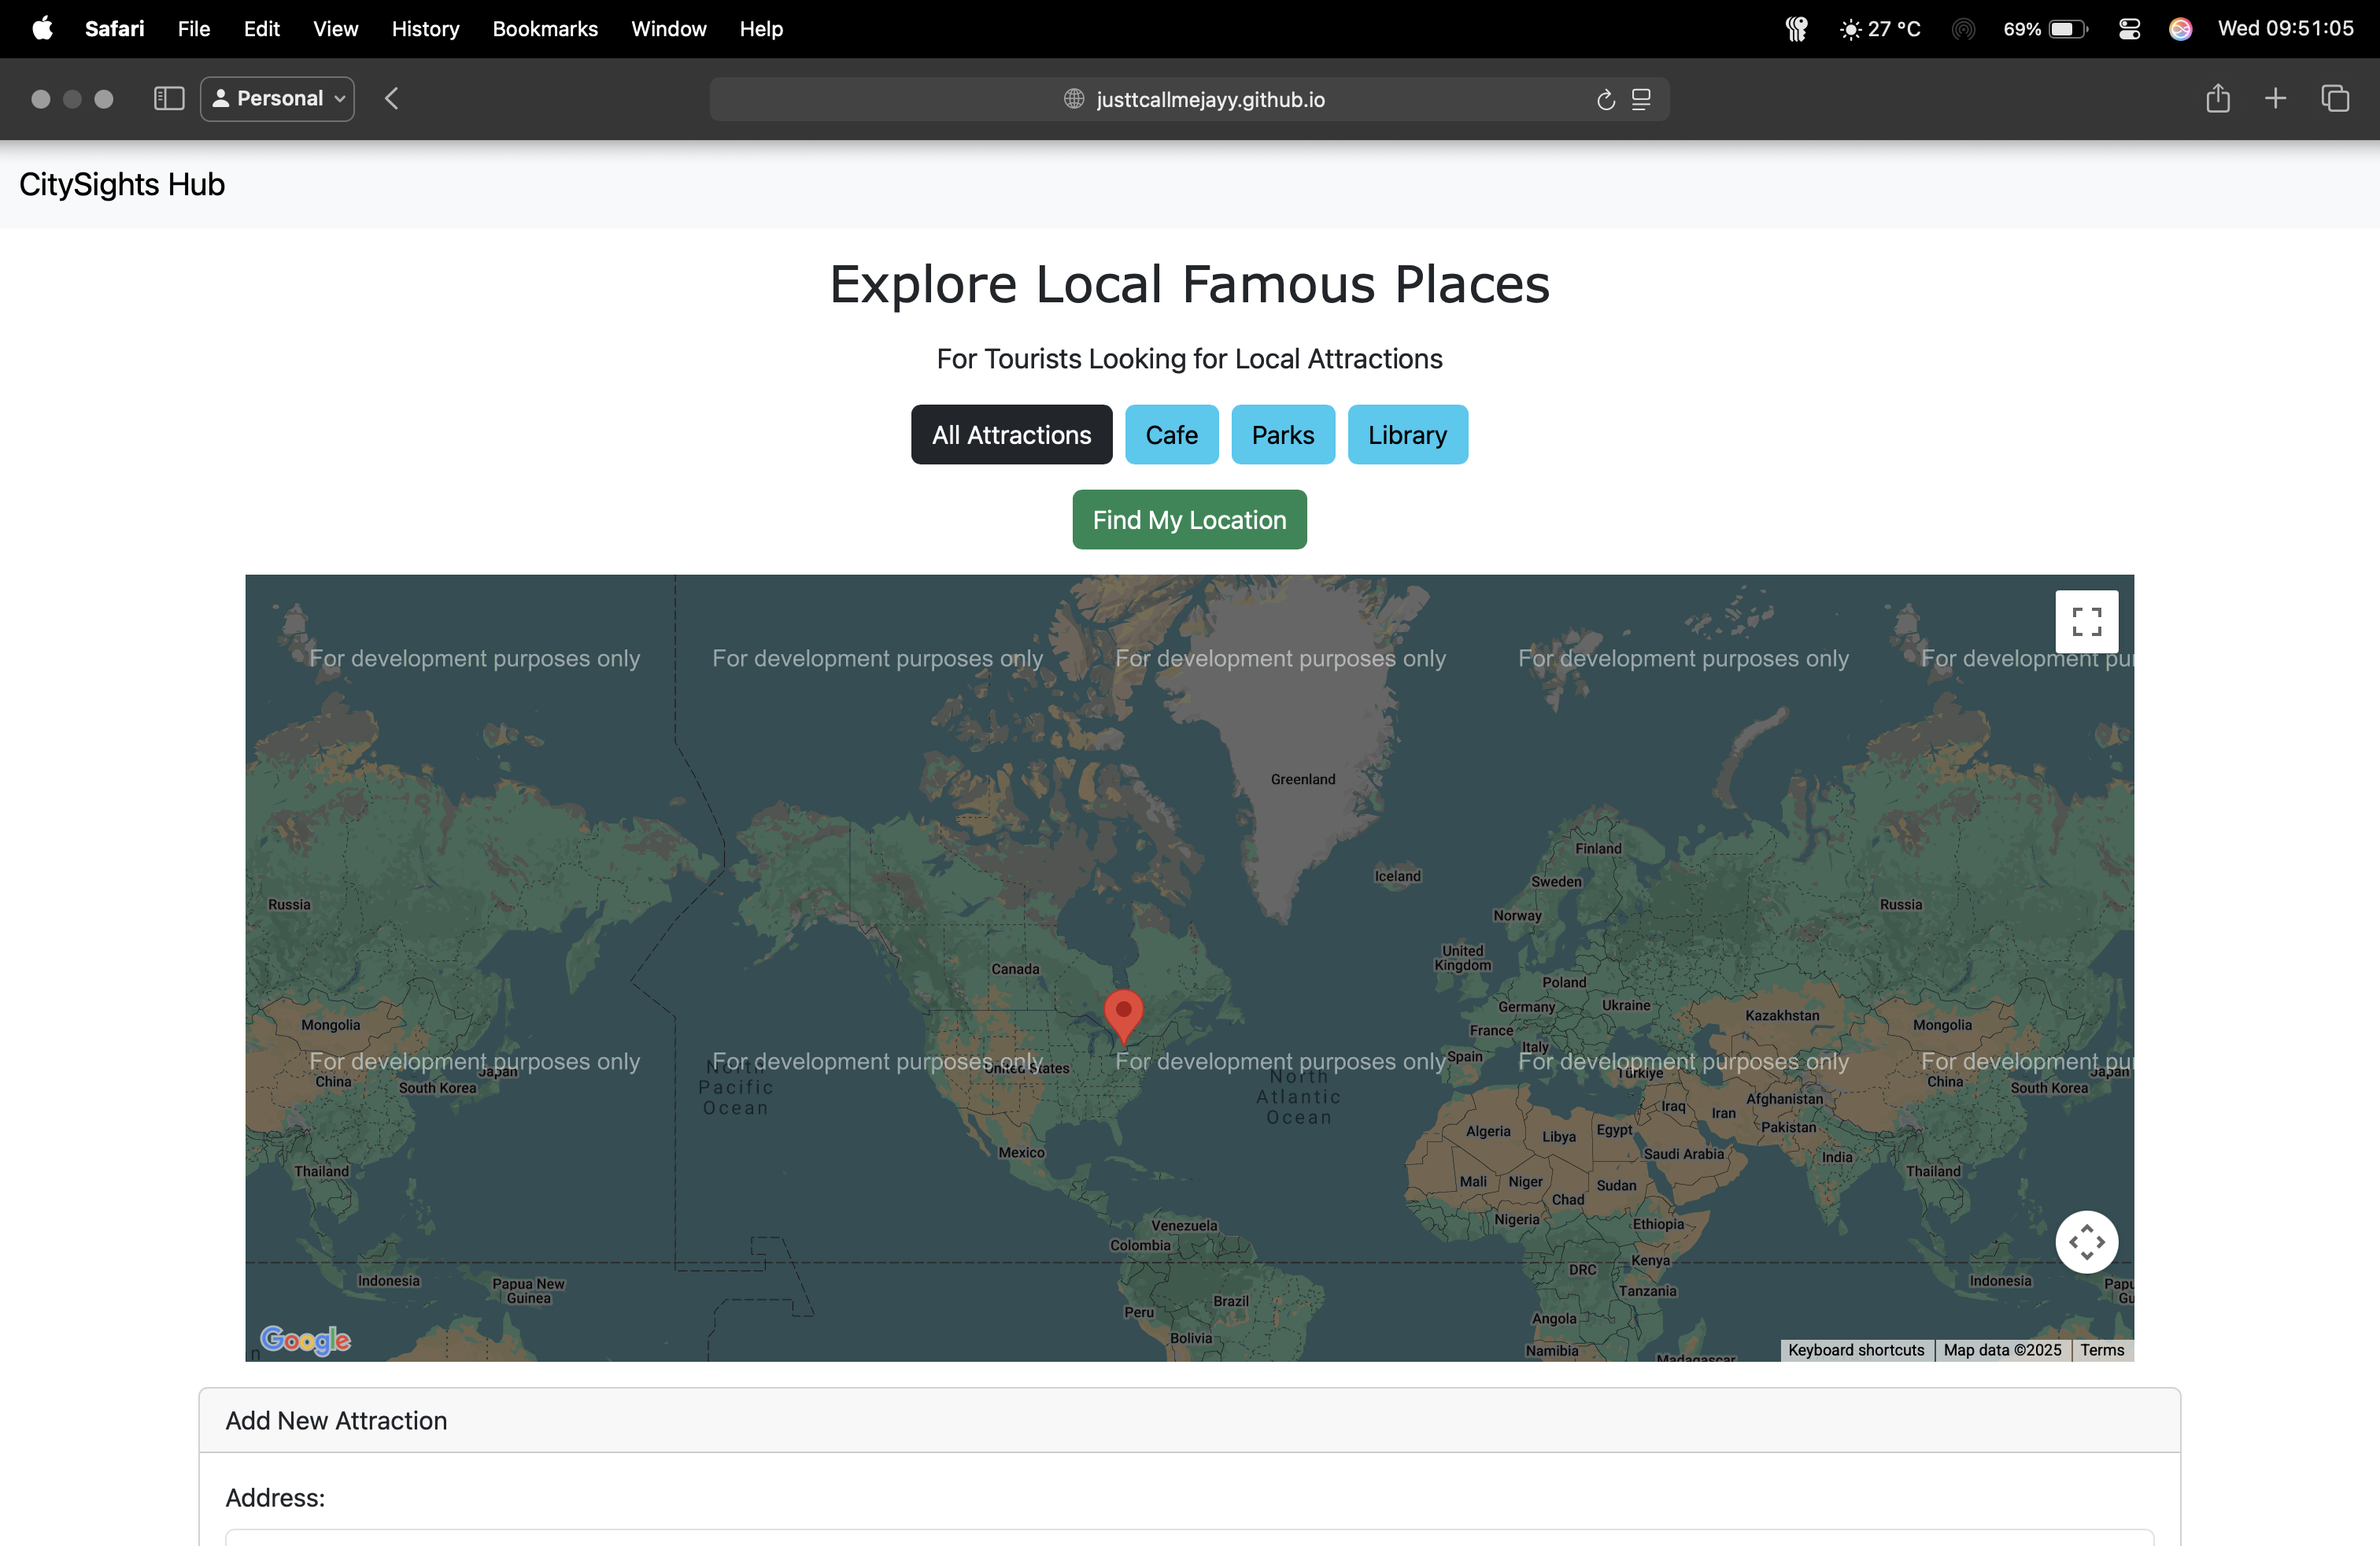2380x1546 pixels.
Task: Open the Personal profile dropdown
Action: pyautogui.click(x=277, y=98)
